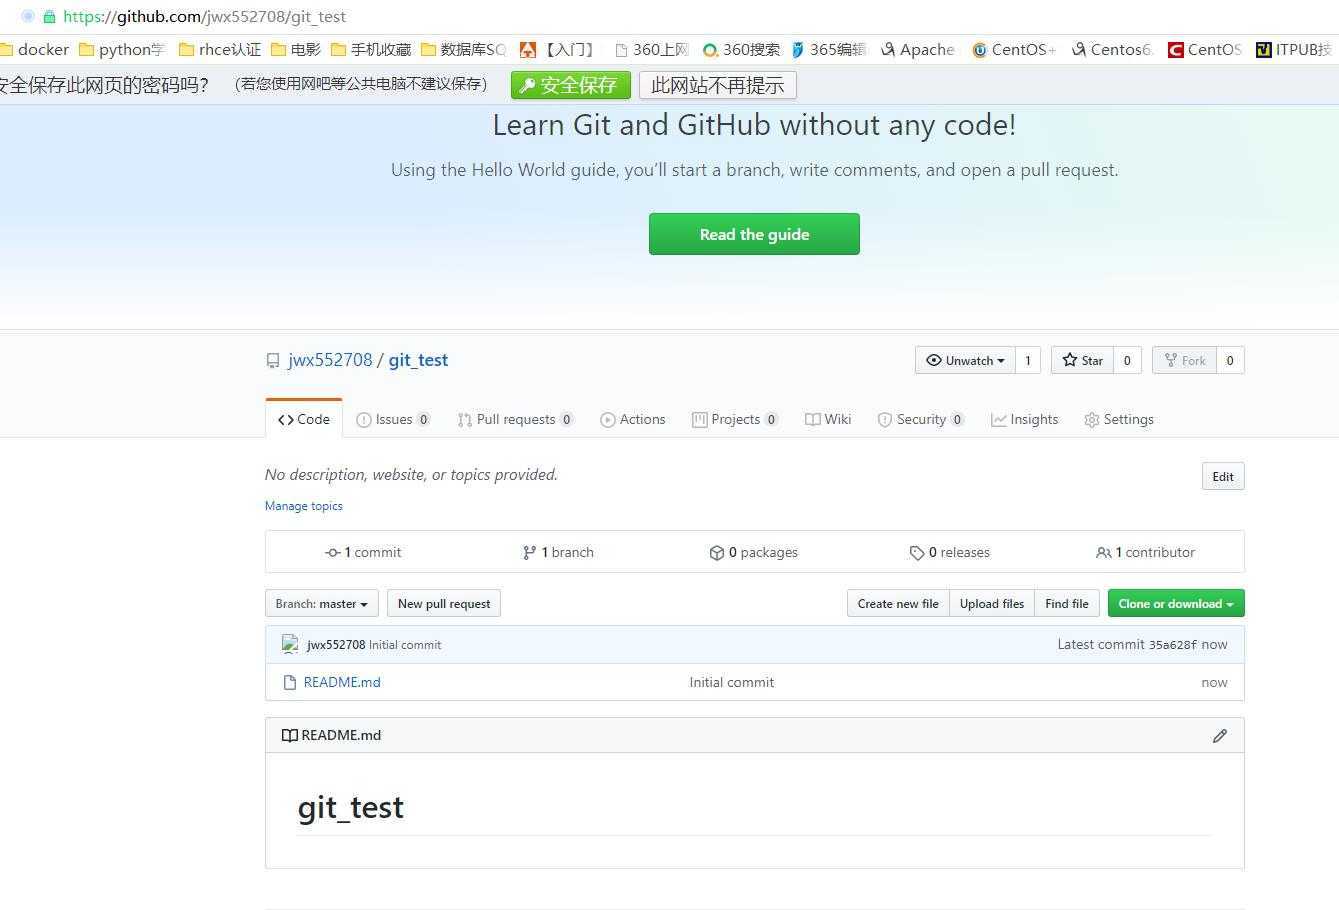The width and height of the screenshot is (1339, 910).
Task: Click the address bar URL
Action: tap(205, 17)
